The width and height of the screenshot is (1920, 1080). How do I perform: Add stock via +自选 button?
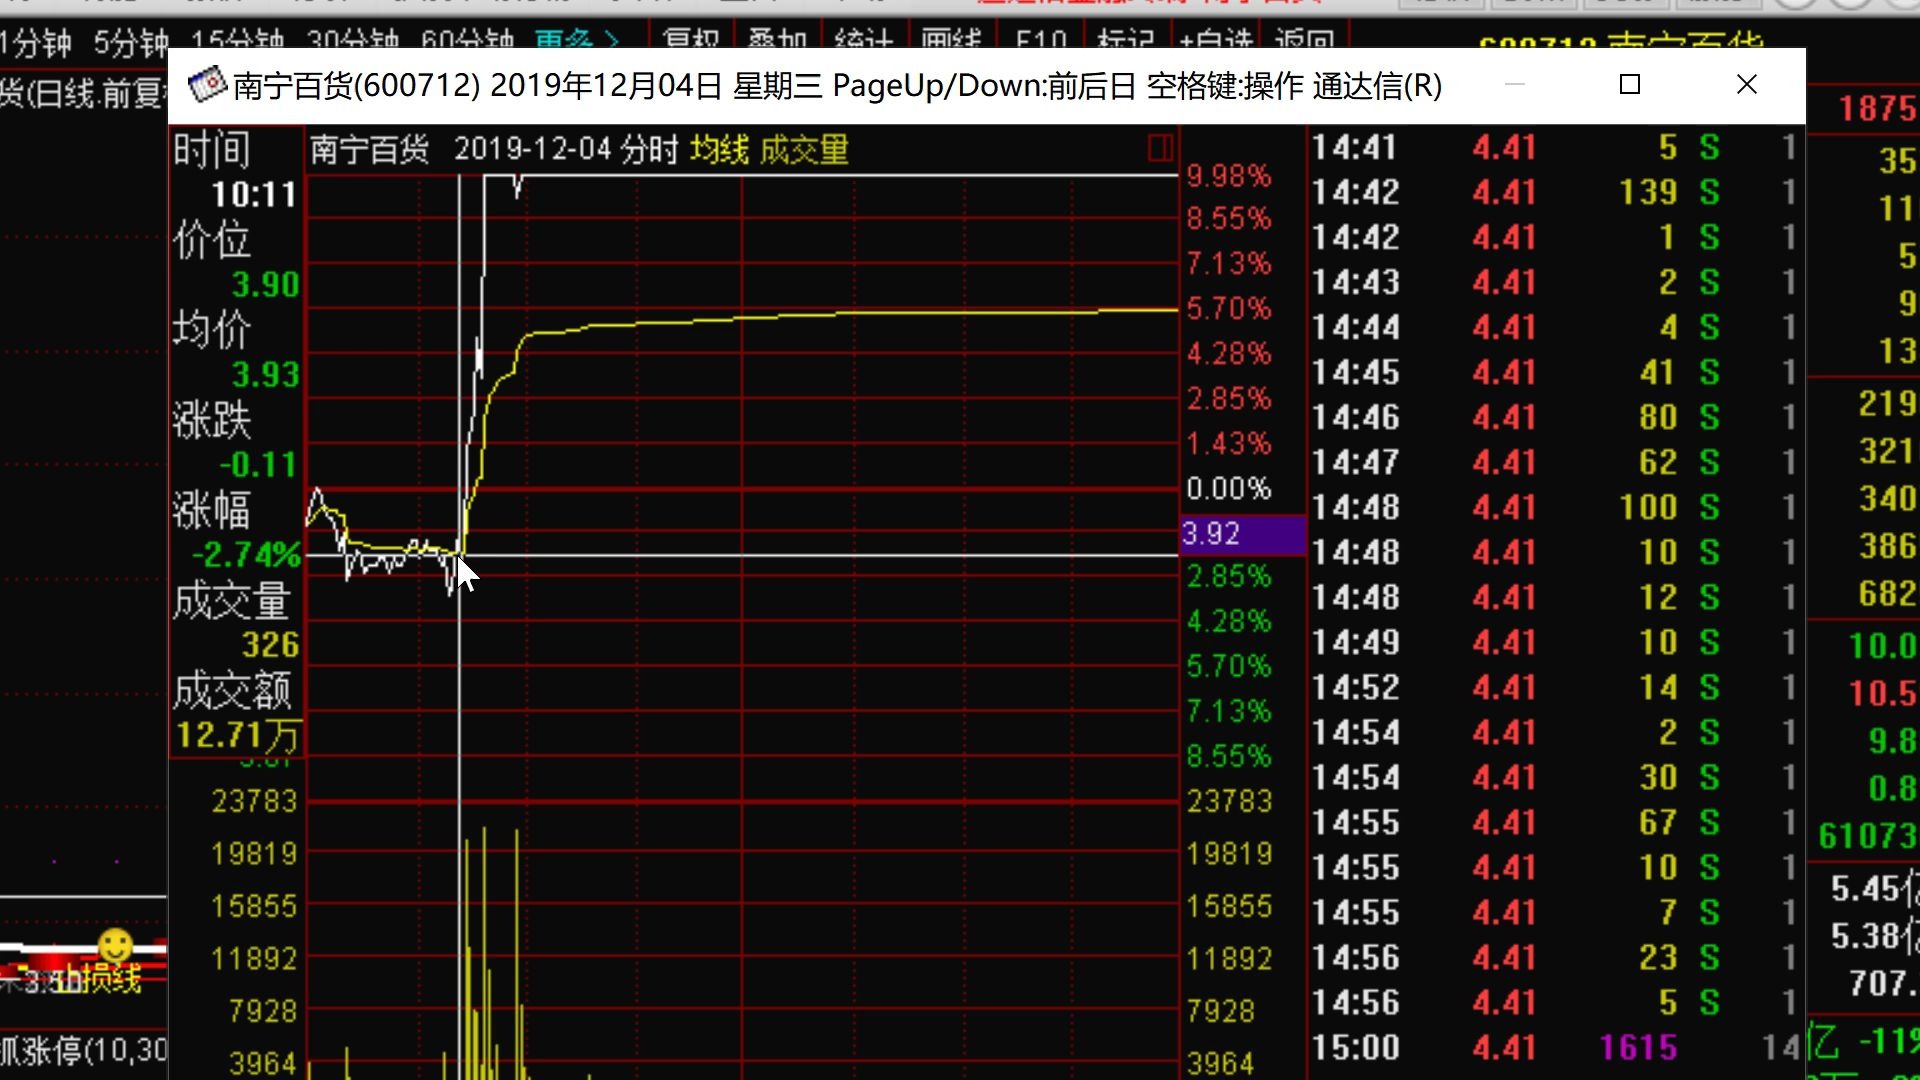click(1216, 40)
